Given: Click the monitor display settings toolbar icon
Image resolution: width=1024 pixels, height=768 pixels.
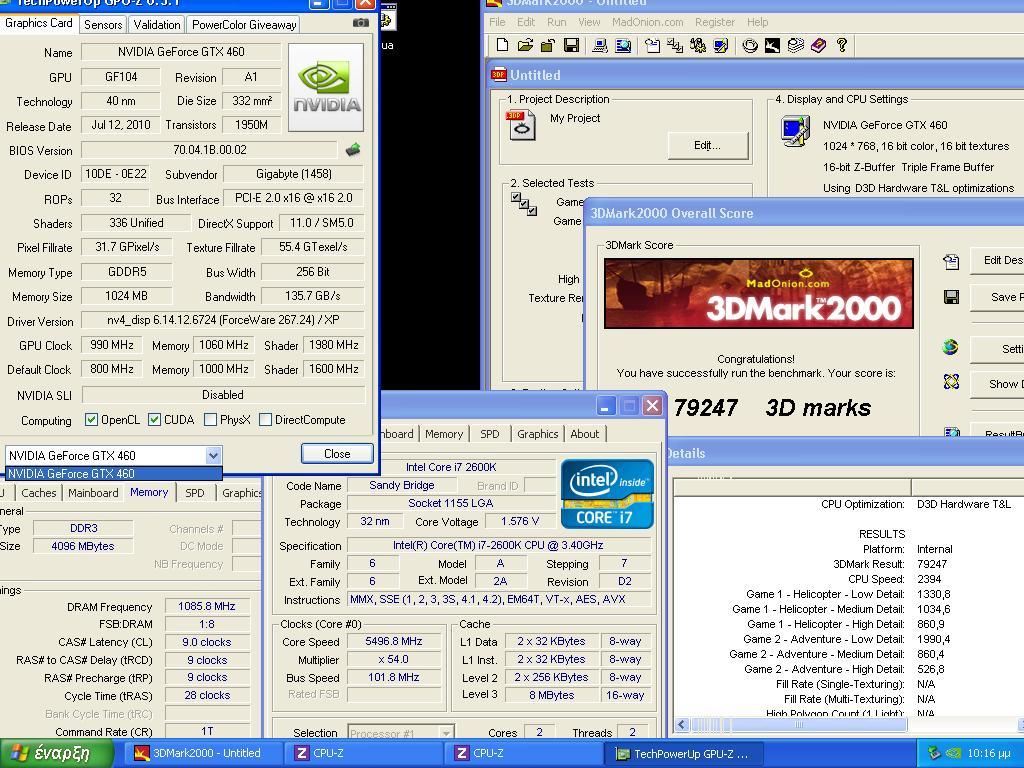Looking at the screenshot, I should pos(720,45).
